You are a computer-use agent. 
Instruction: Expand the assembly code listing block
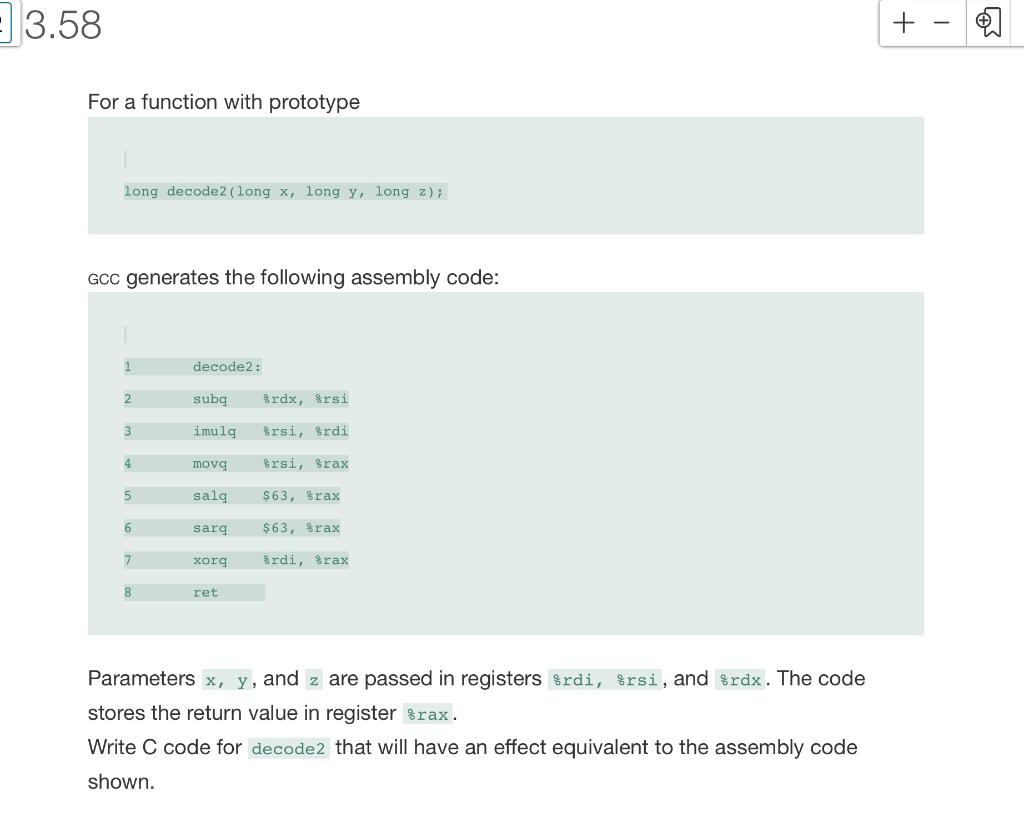point(506,463)
